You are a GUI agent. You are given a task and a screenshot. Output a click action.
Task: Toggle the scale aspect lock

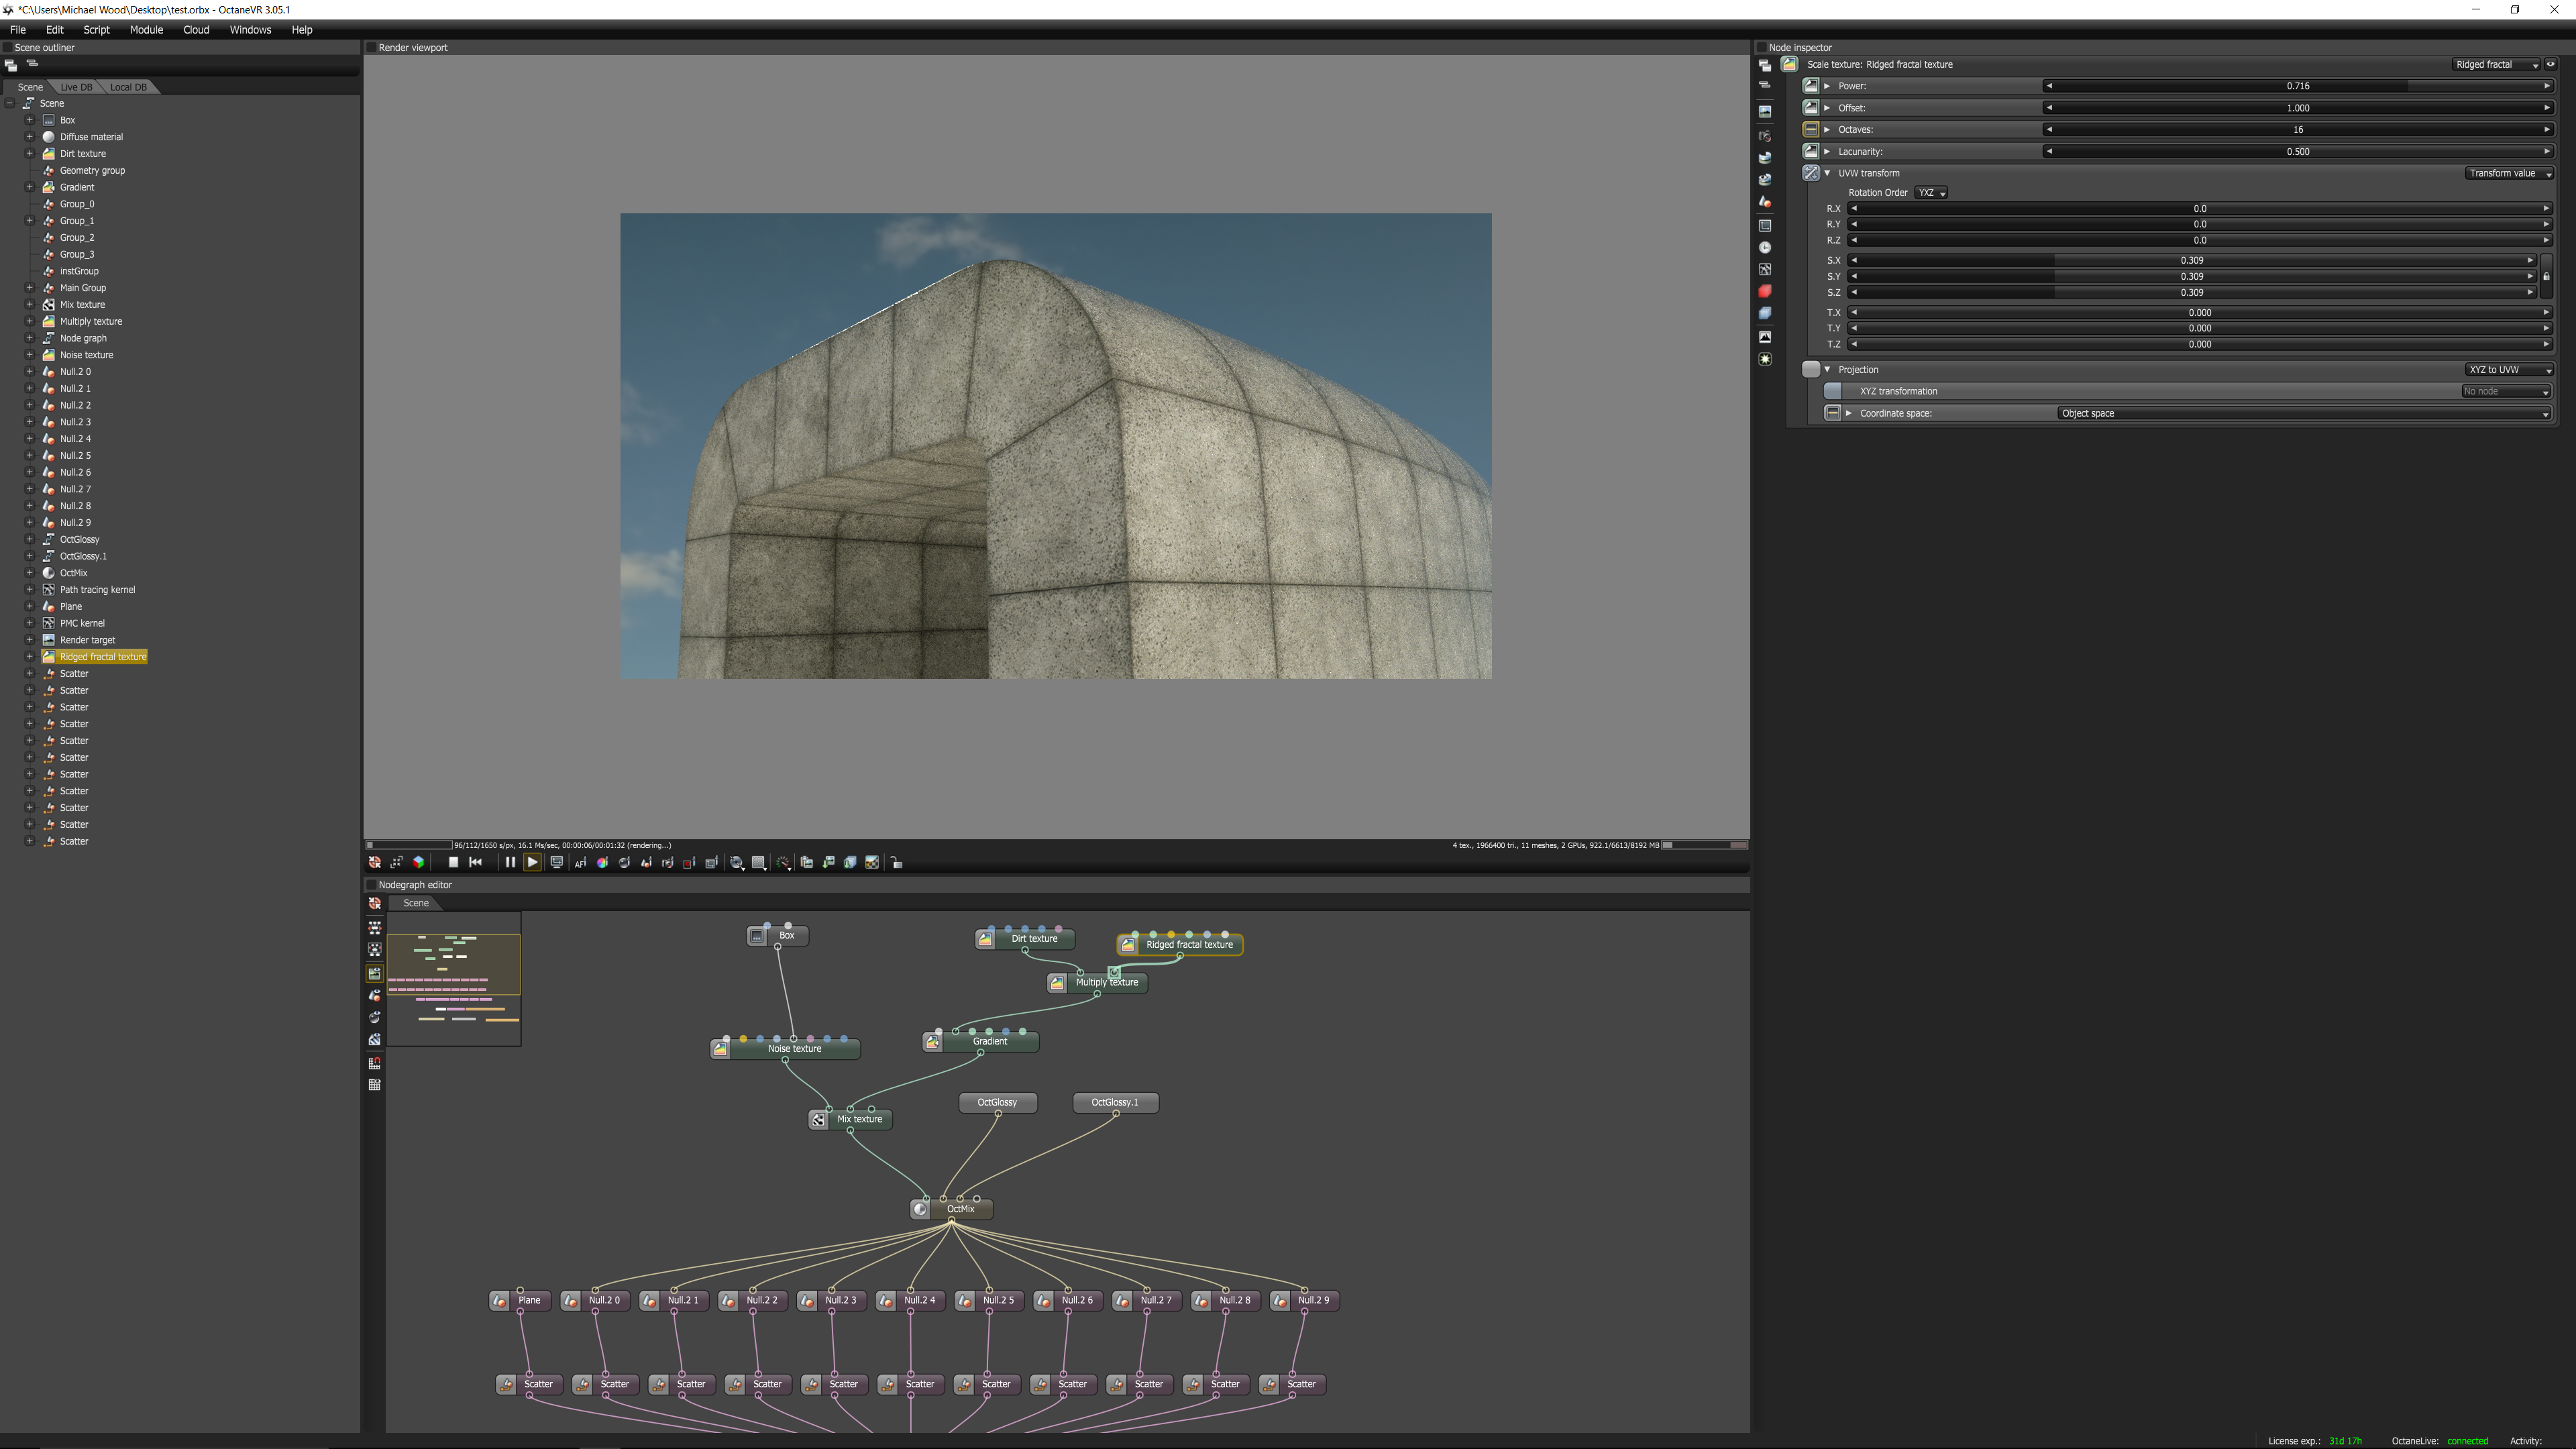[2546, 276]
